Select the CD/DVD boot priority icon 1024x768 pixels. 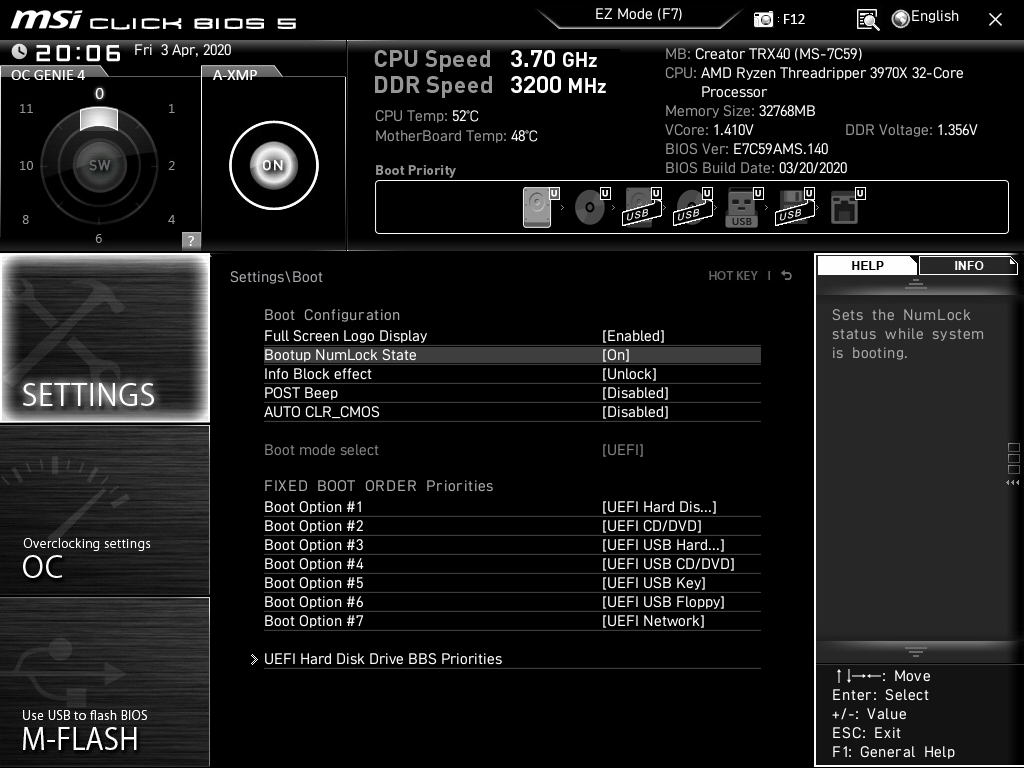point(592,207)
